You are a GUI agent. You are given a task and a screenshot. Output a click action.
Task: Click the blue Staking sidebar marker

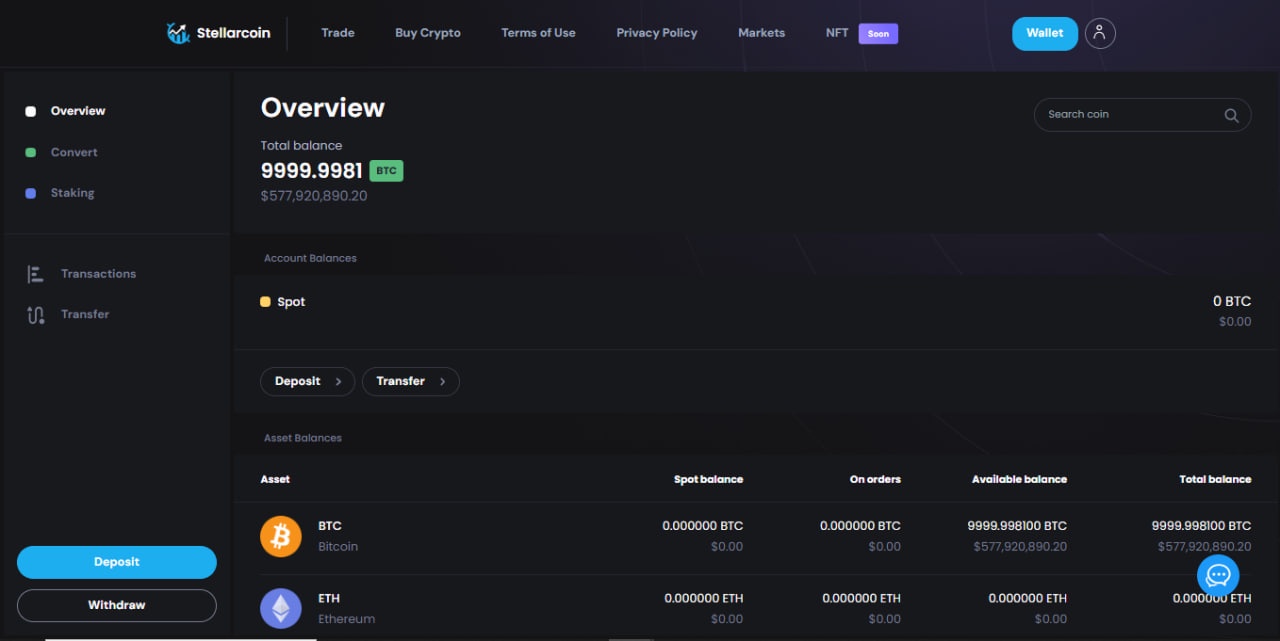pyautogui.click(x=30, y=194)
